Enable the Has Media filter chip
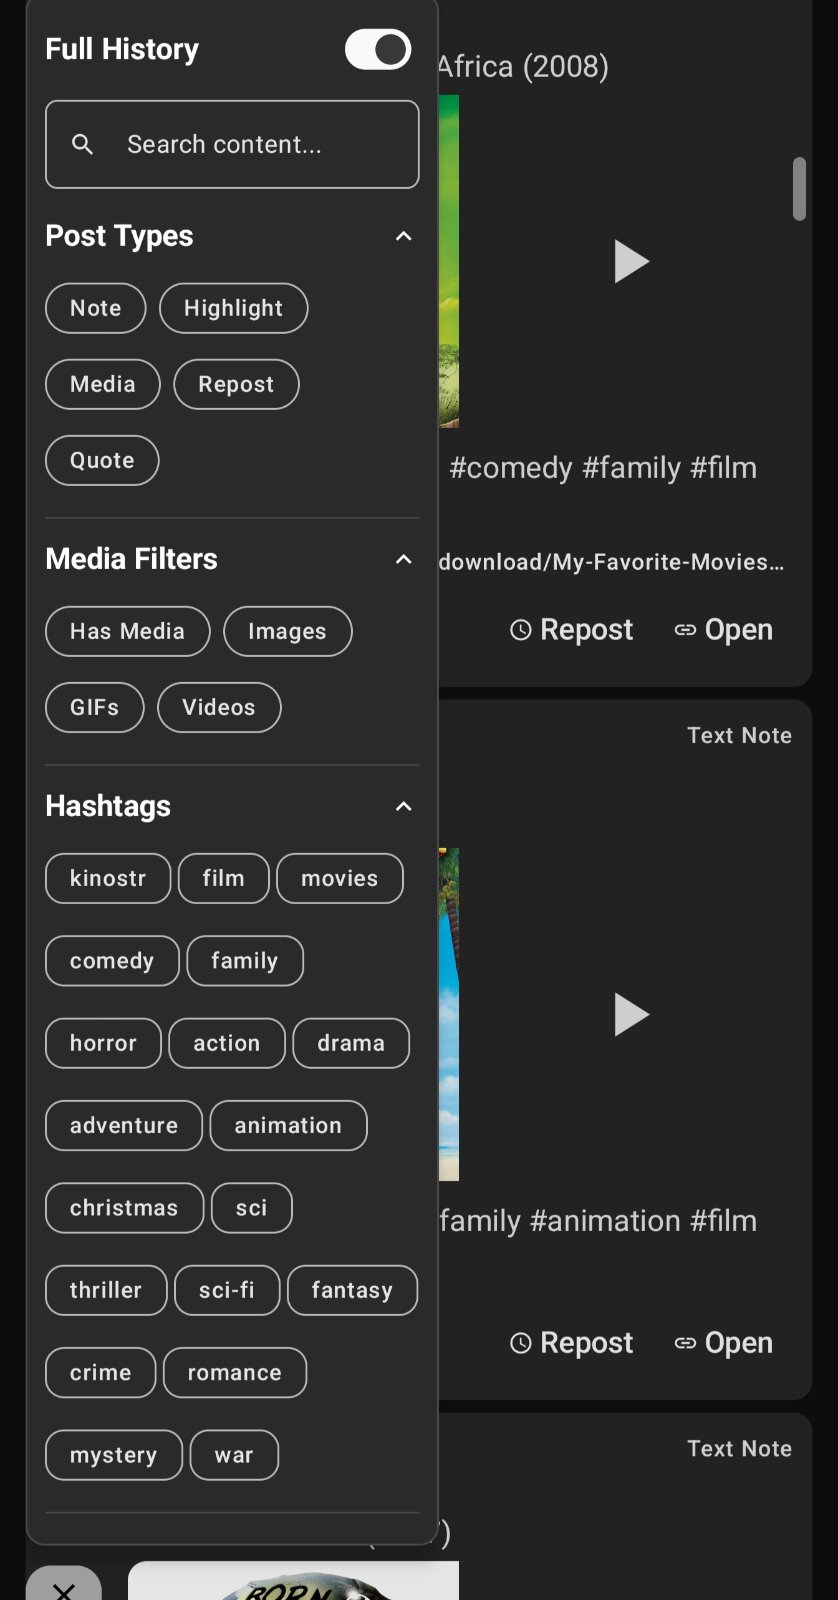The height and width of the screenshot is (1600, 838). (x=127, y=631)
